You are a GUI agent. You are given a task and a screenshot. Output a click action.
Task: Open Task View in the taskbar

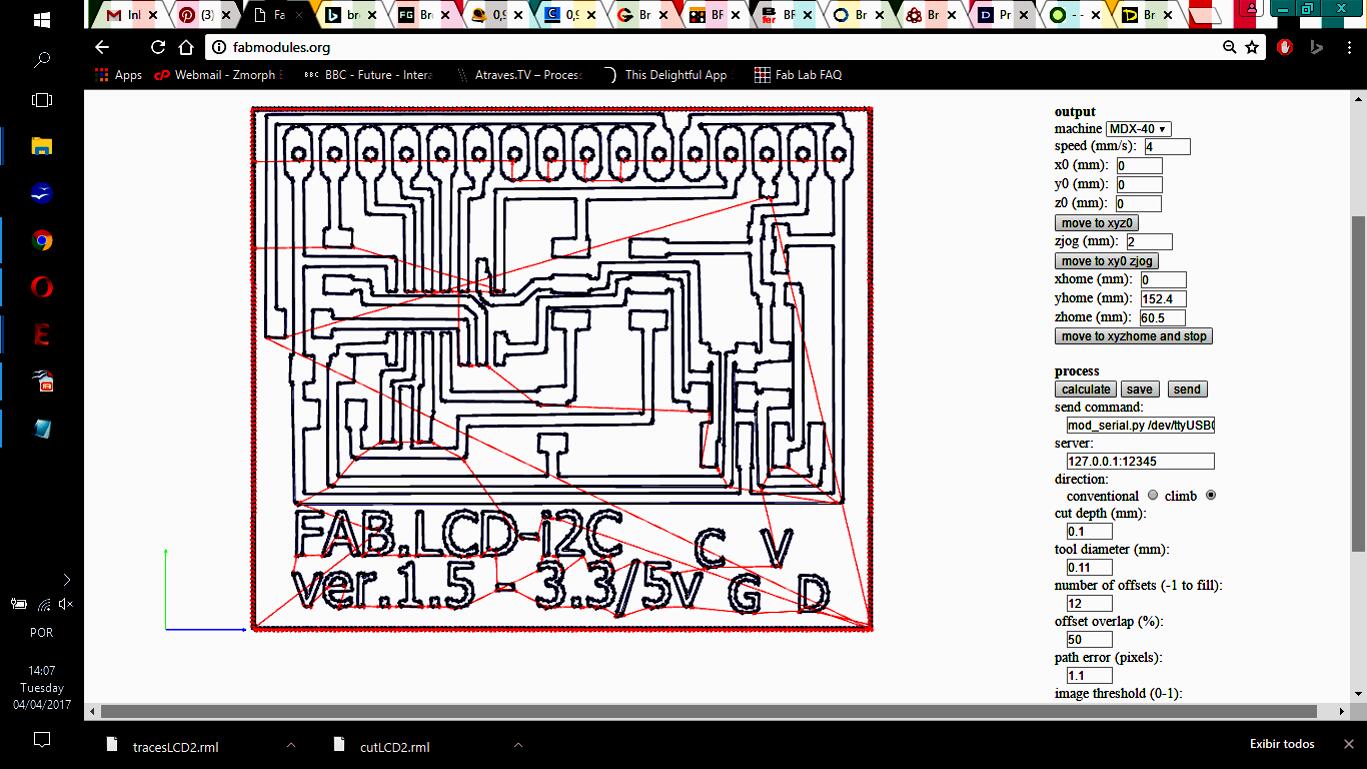pos(42,100)
